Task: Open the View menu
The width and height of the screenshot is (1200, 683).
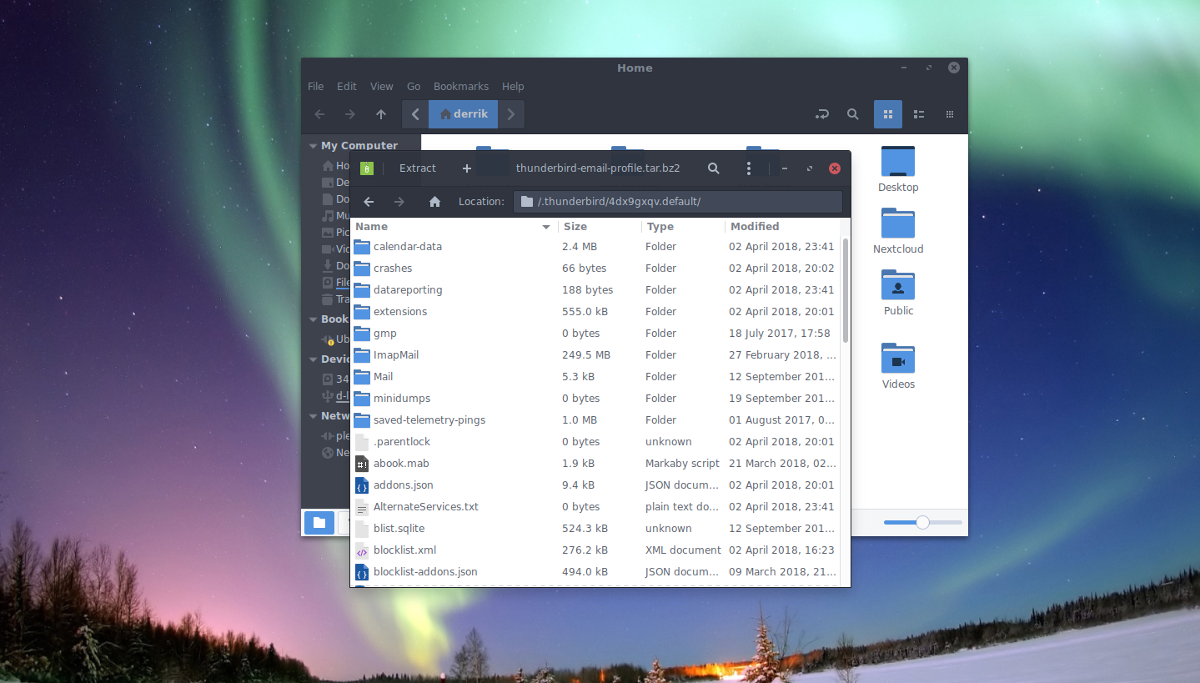Action: (x=381, y=87)
